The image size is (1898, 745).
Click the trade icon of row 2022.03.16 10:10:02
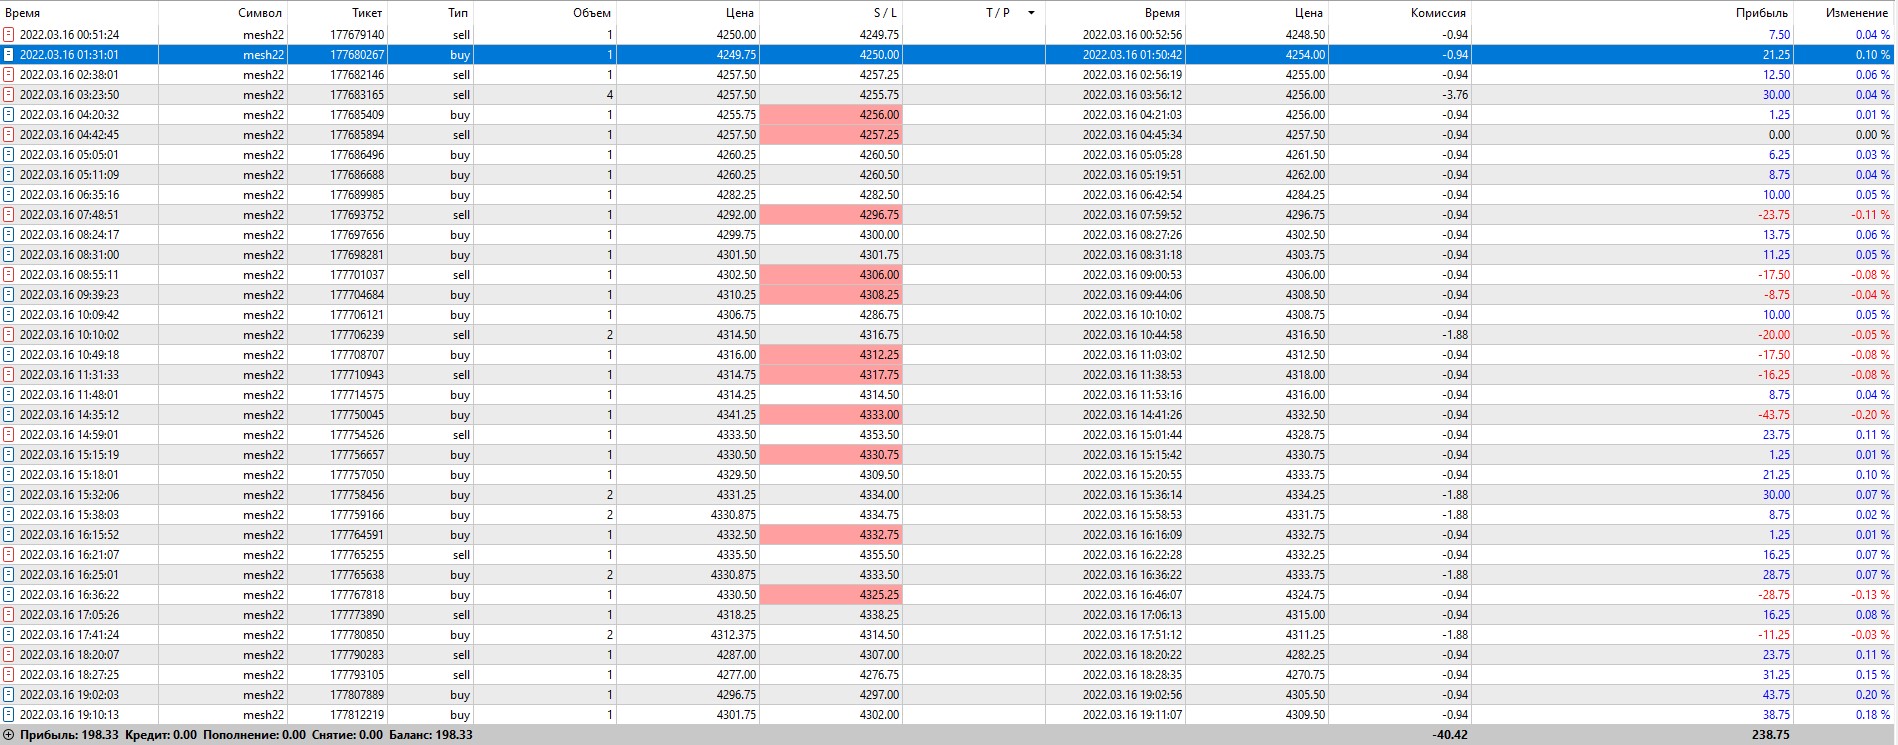(9, 335)
